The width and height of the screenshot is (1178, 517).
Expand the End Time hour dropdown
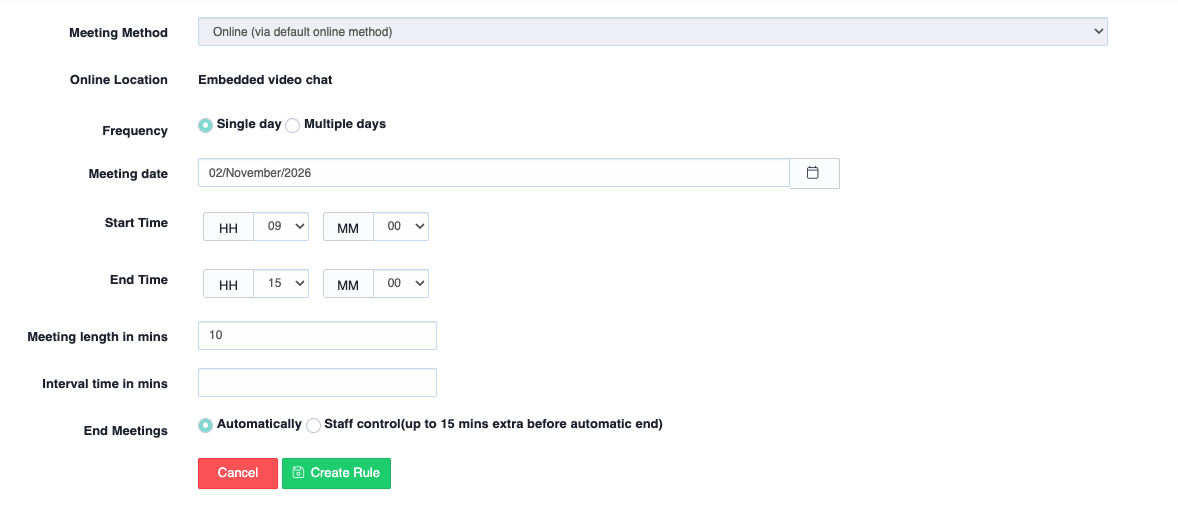281,284
